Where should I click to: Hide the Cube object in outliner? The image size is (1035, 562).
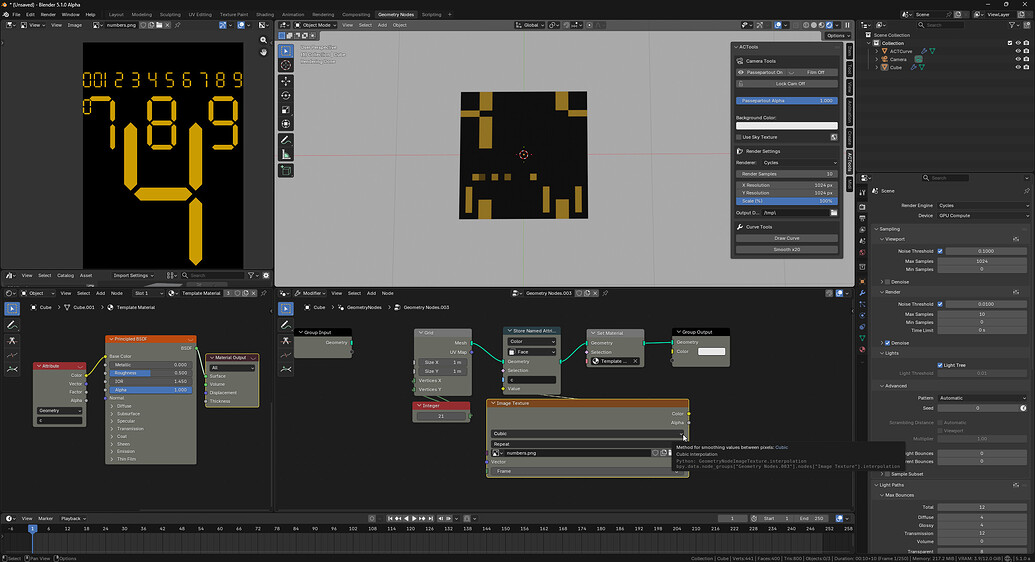tap(1018, 67)
